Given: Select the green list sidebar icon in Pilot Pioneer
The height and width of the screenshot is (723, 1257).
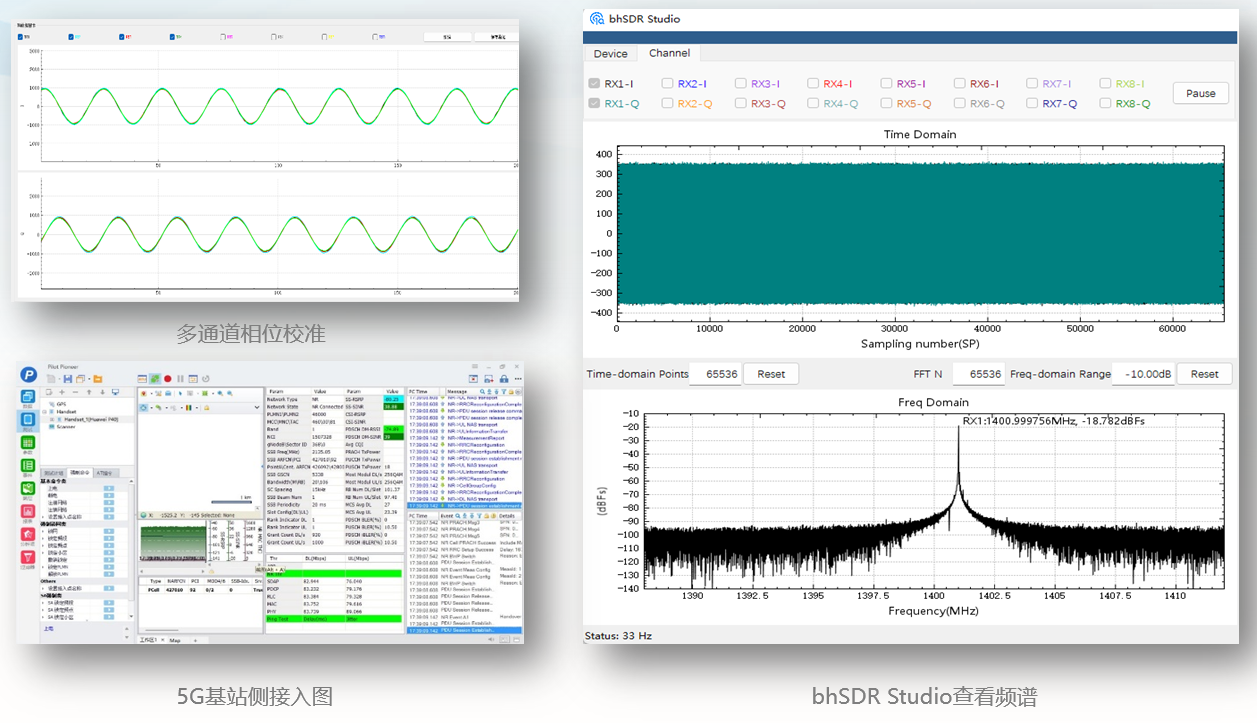Looking at the screenshot, I should pos(28,465).
